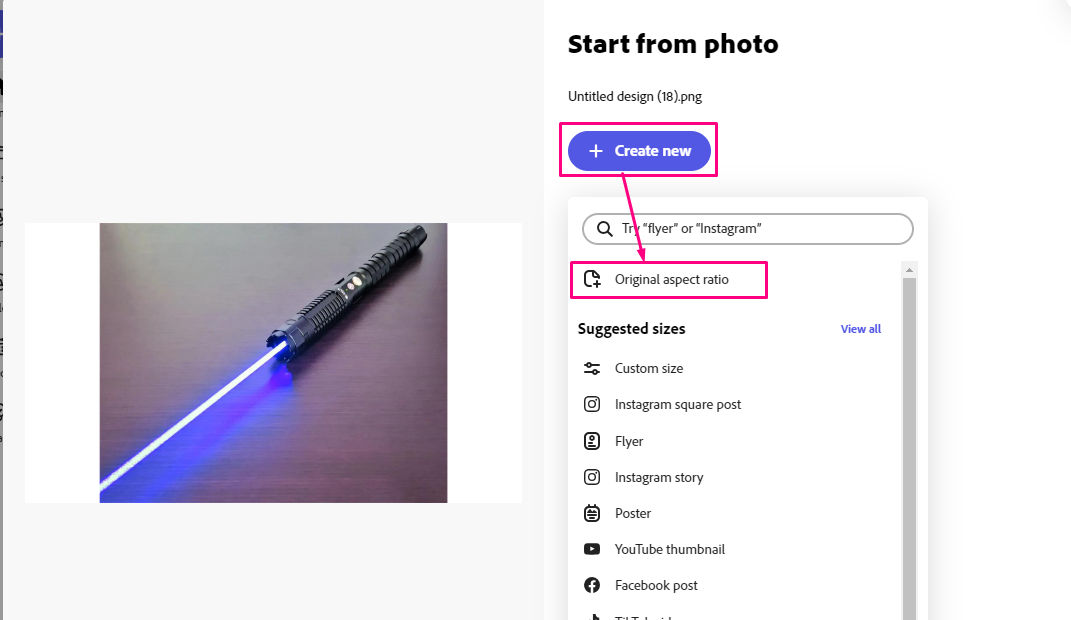Viewport: 1071px width, 620px height.
Task: Select the Poster size
Action: (x=633, y=513)
